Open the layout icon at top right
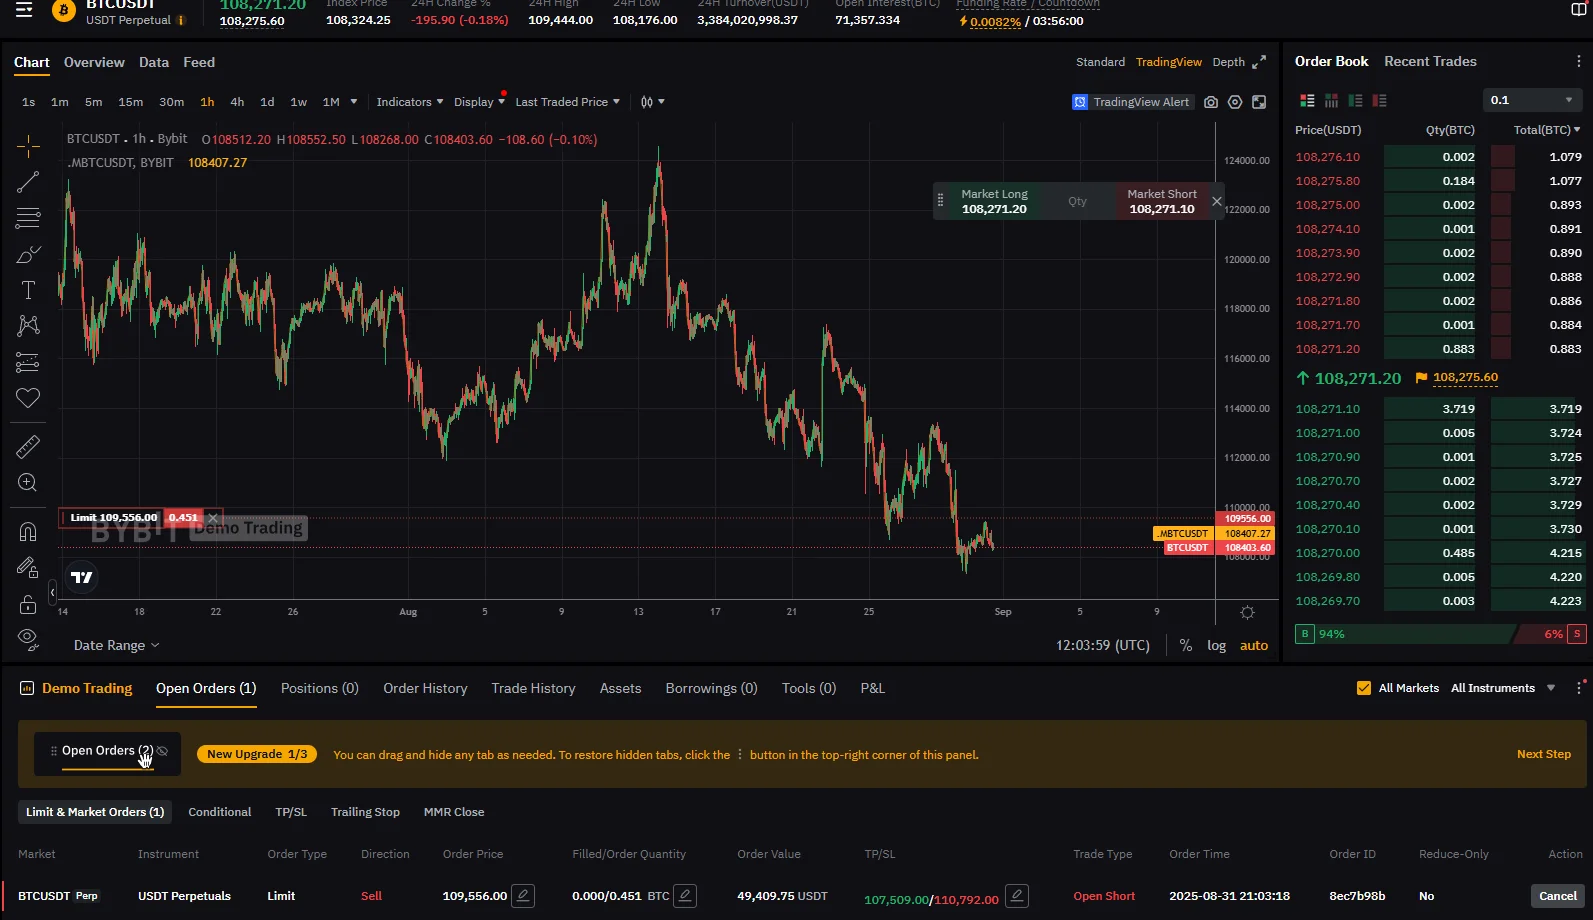1593x920 pixels. tap(1578, 10)
